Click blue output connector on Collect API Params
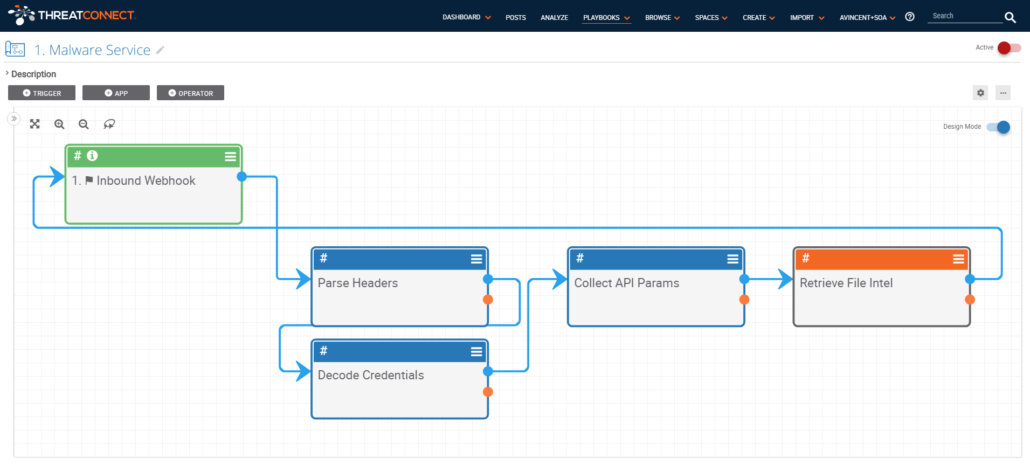The width and height of the screenshot is (1030, 465). [744, 279]
